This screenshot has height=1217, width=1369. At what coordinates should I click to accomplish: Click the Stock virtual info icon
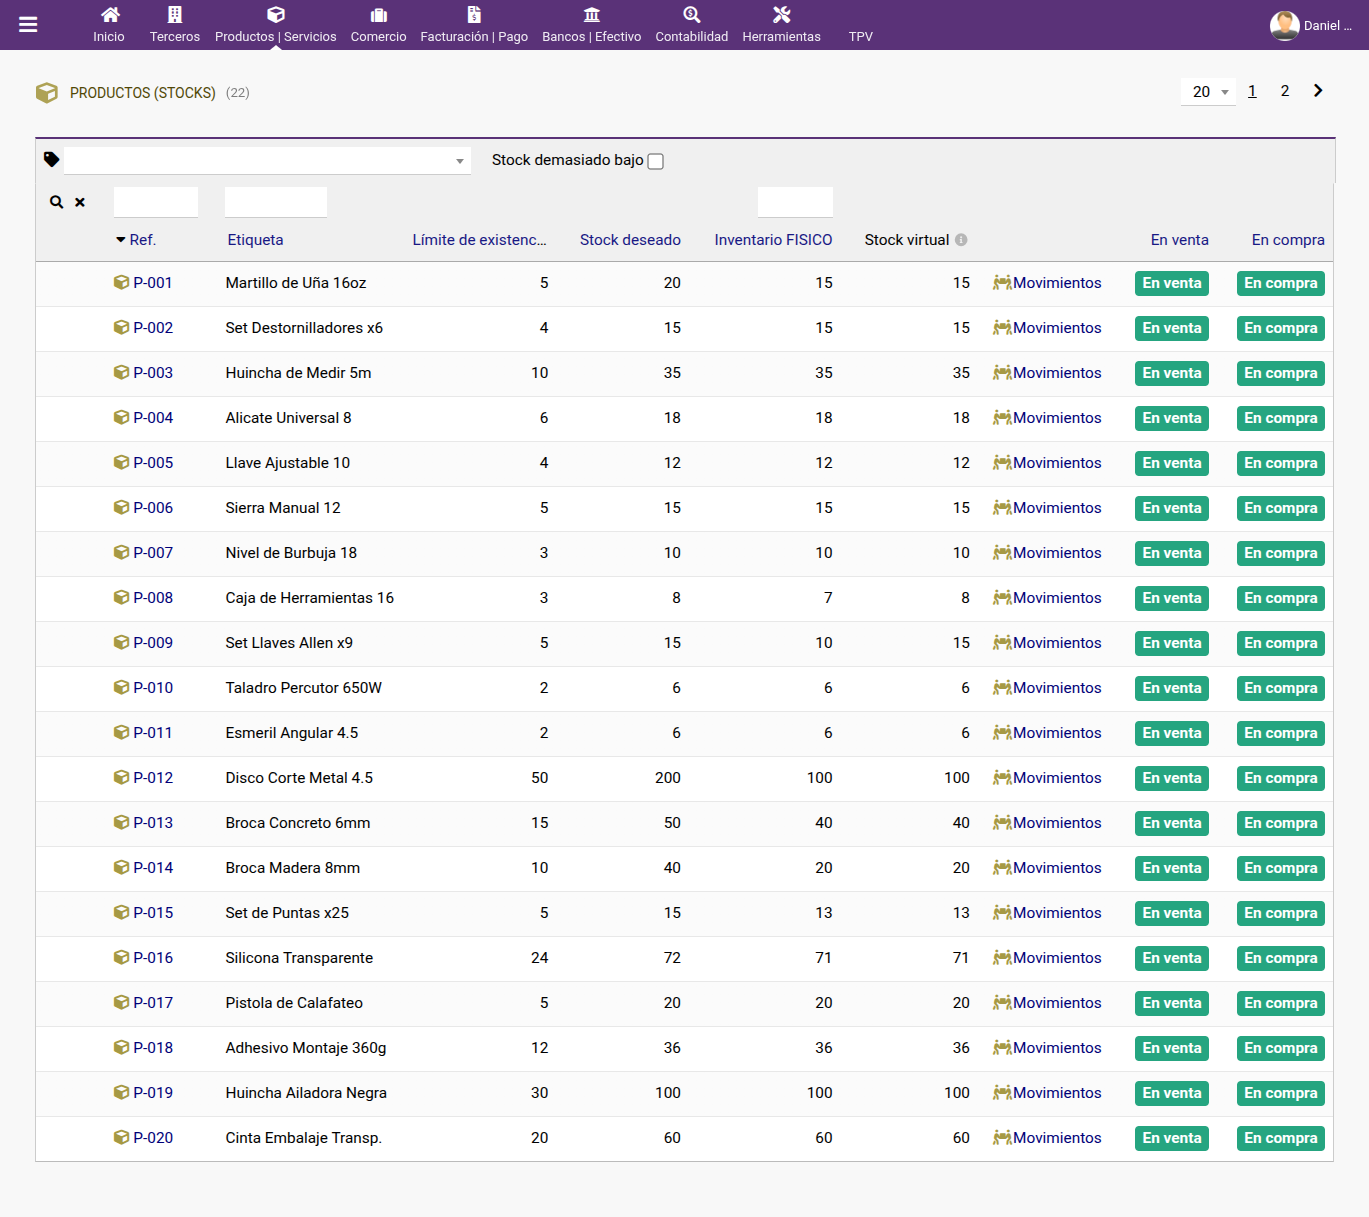click(961, 240)
